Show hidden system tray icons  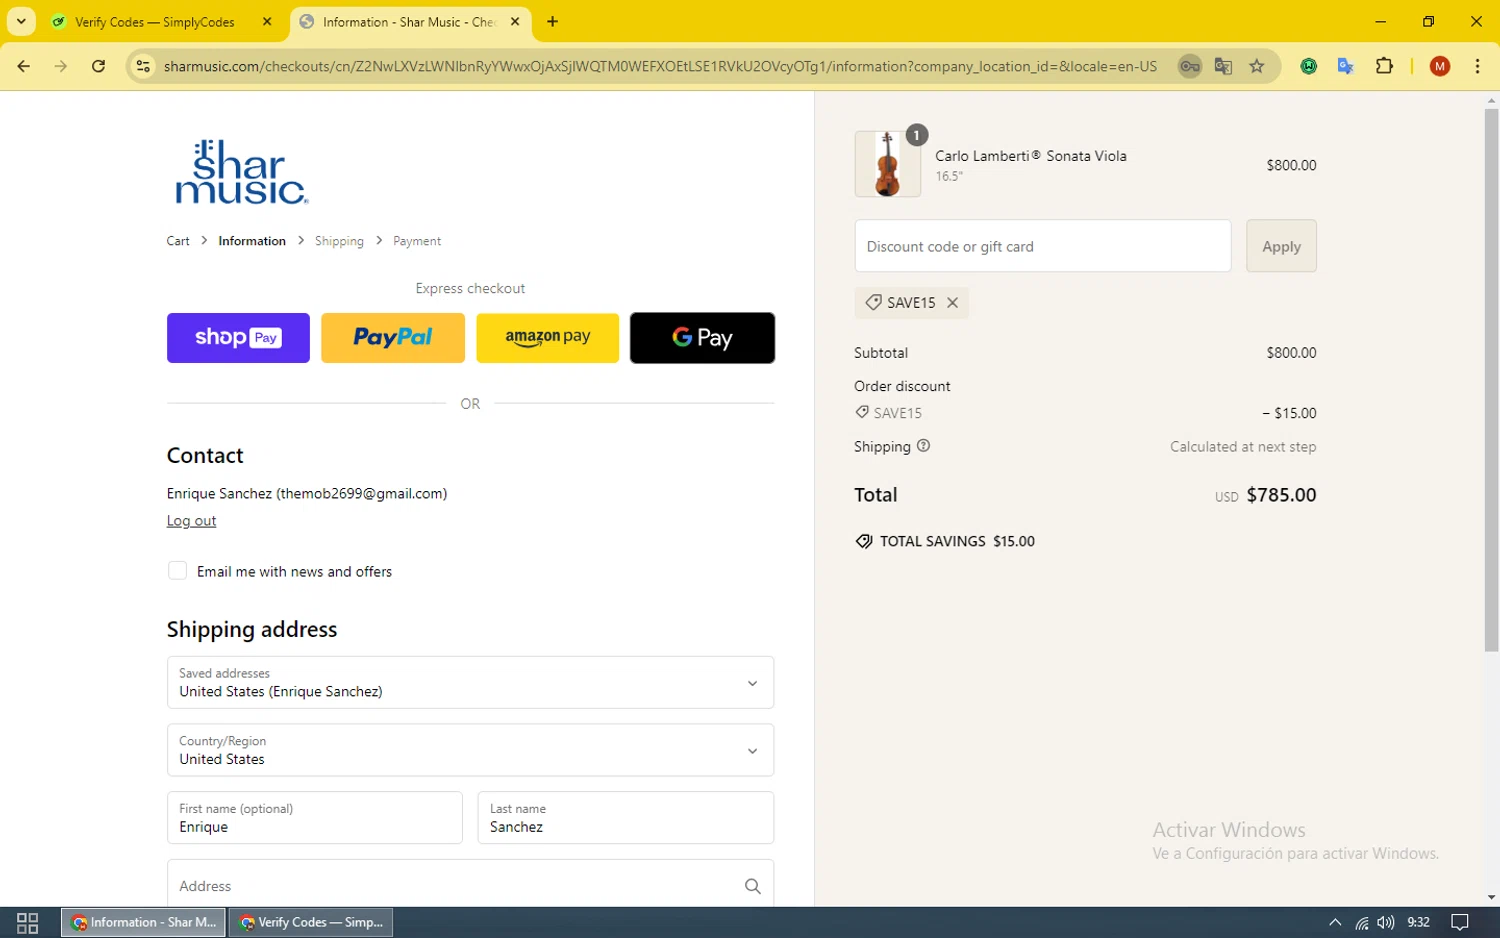pos(1335,922)
